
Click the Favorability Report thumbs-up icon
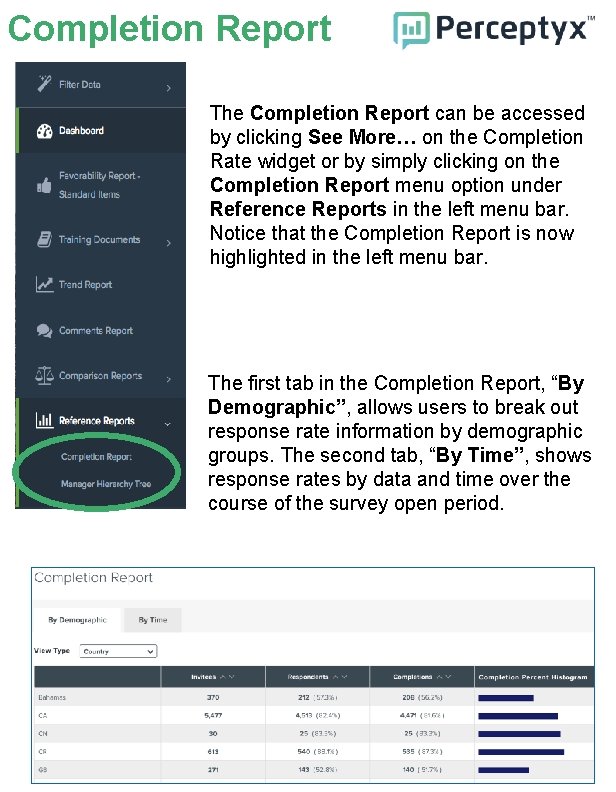click(44, 186)
